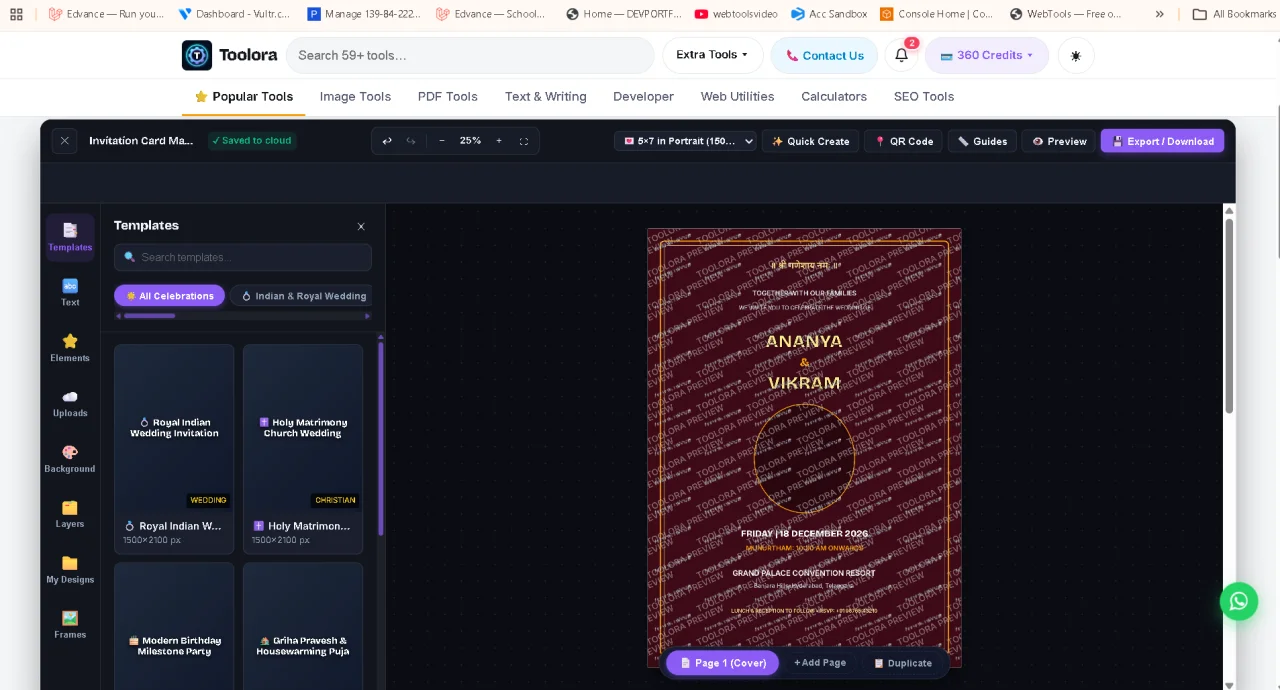Open the All Bookmarks folder

click(1235, 14)
